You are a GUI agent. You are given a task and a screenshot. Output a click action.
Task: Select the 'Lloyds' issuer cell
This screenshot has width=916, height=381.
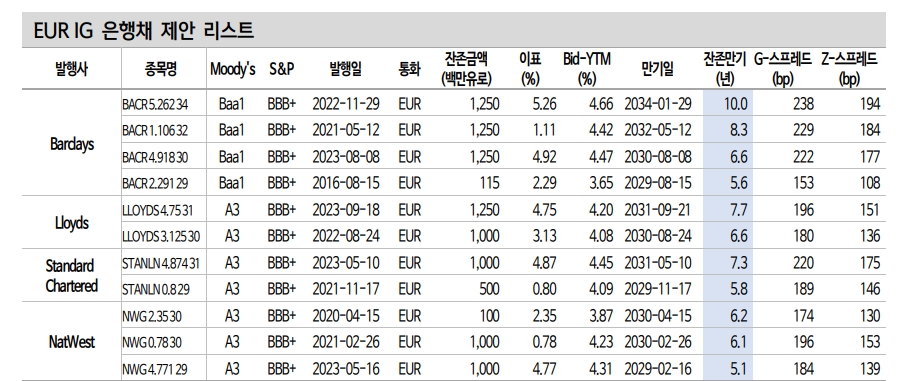pyautogui.click(x=73, y=223)
